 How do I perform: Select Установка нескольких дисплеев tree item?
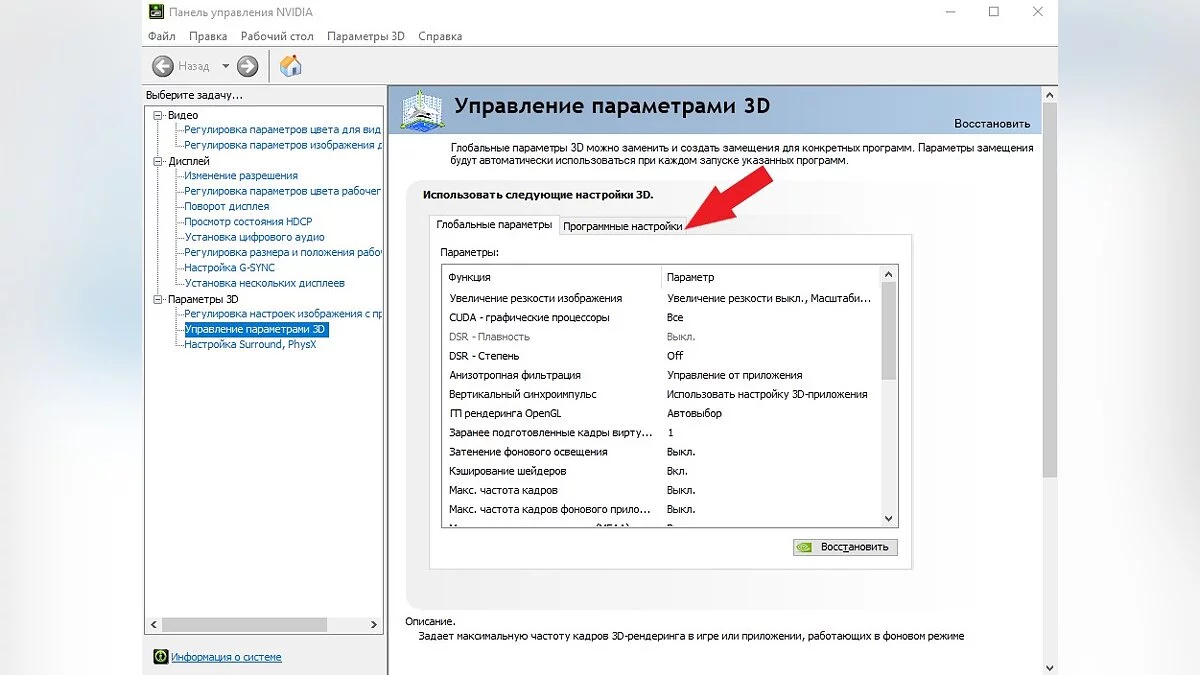265,283
